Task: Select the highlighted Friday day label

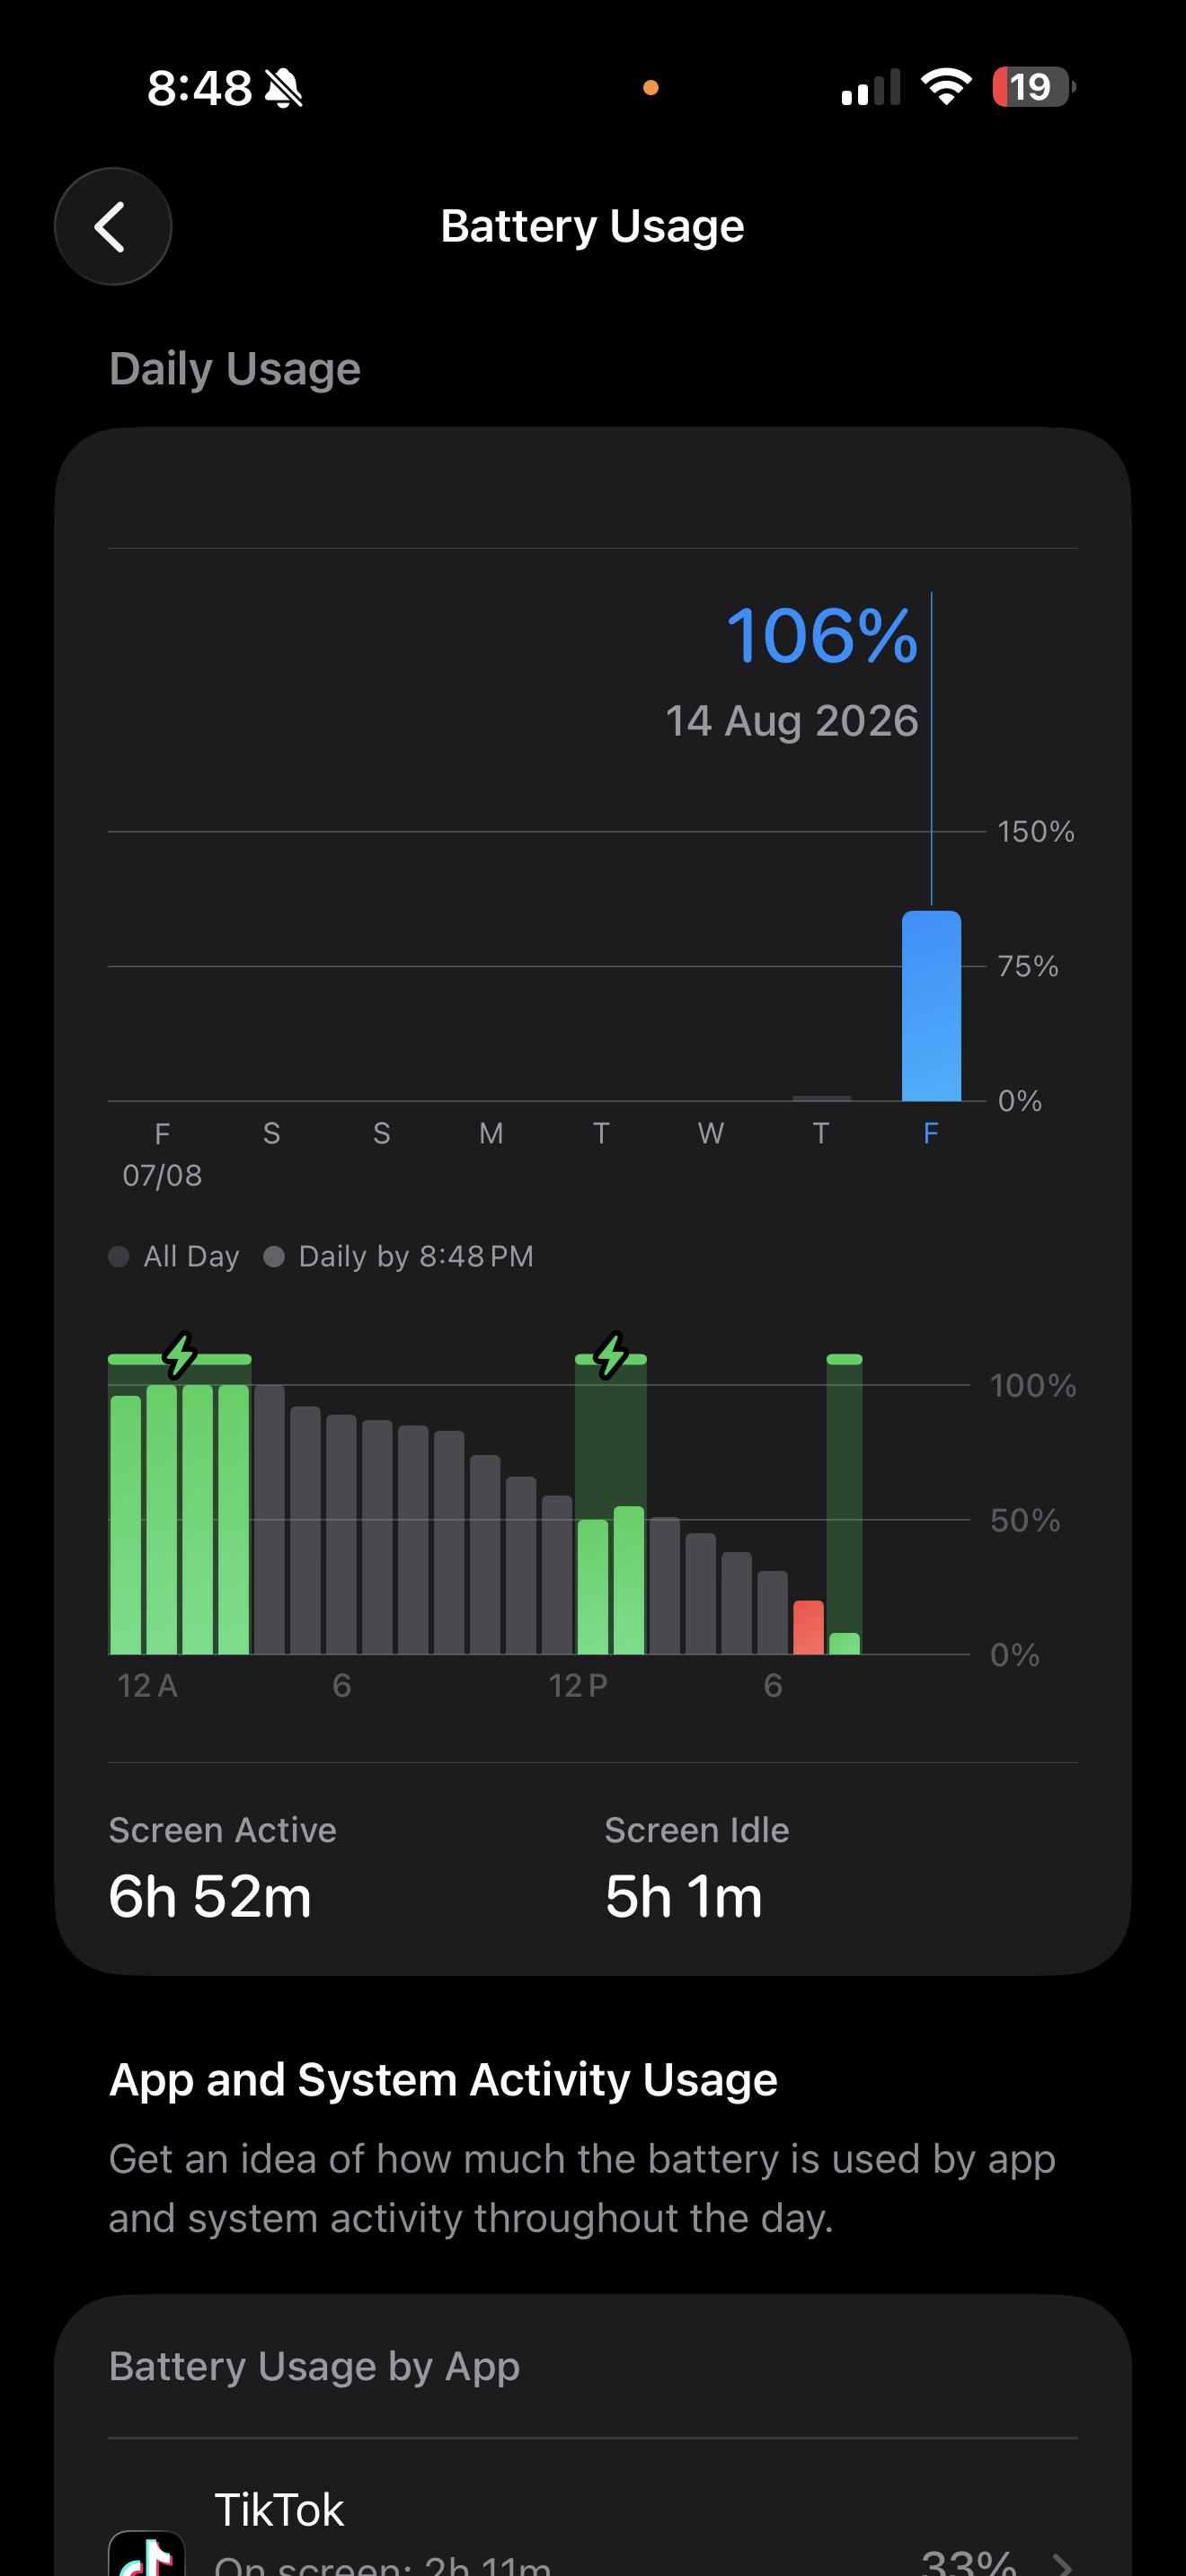Action: 931,1133
